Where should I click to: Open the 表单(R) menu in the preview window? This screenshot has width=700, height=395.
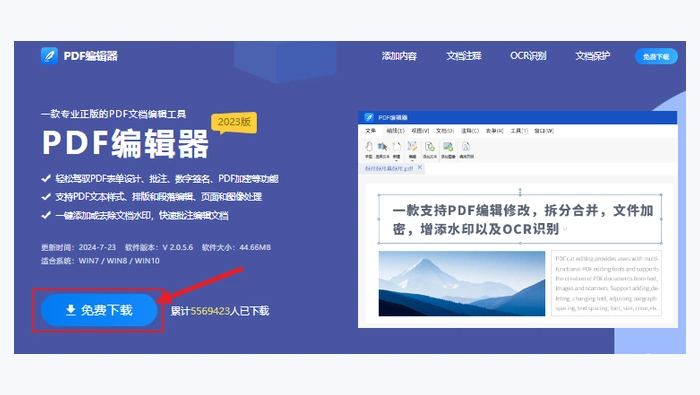click(x=495, y=131)
